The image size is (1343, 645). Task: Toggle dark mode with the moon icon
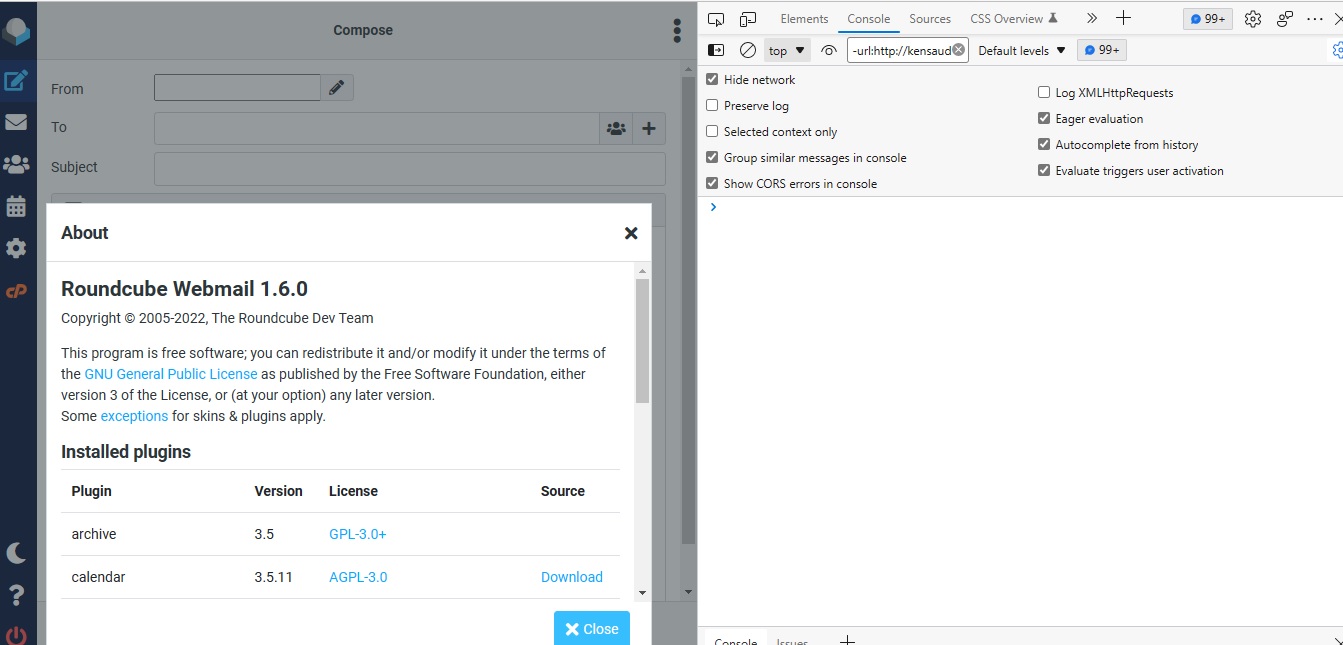[x=16, y=552]
